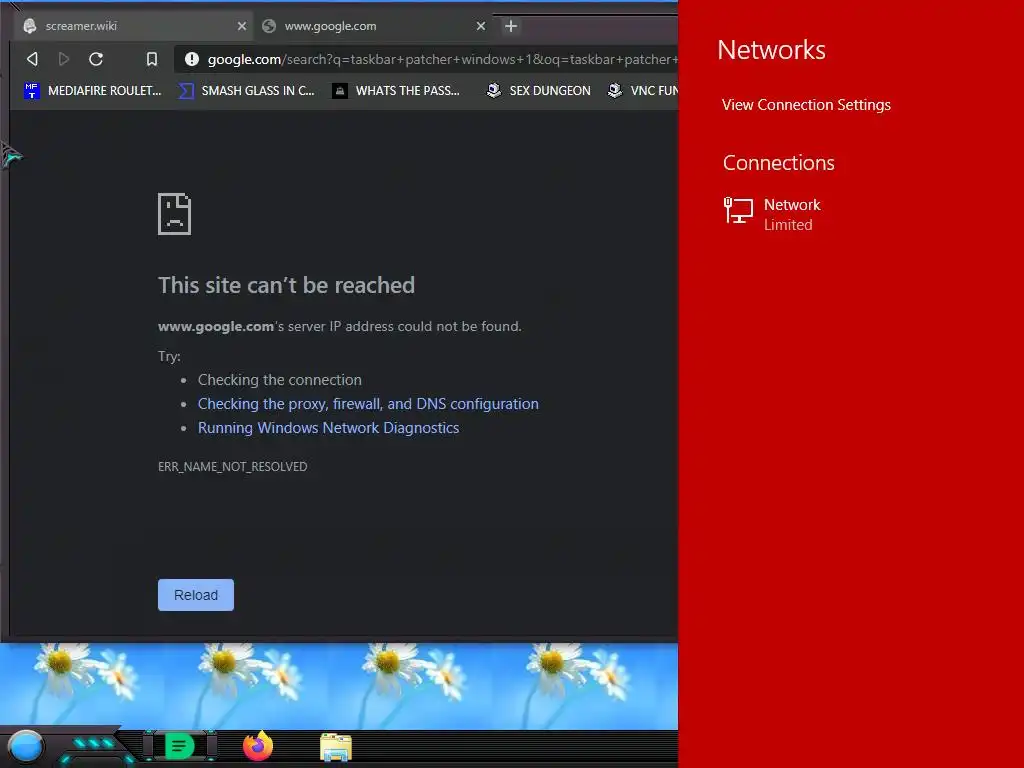Click the Networks panel heading
The height and width of the screenshot is (768, 1024).
coord(771,50)
